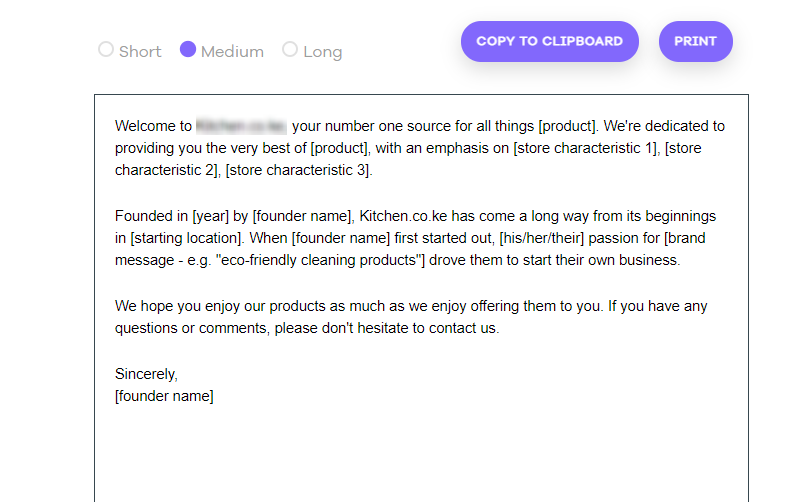Click the 'Long' length label text
Viewport: 795px width, 502px height.
click(322, 52)
